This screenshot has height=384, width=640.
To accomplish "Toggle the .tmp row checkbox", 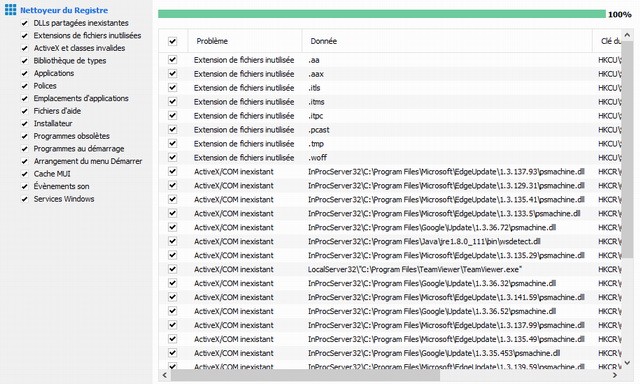I will (x=173, y=144).
